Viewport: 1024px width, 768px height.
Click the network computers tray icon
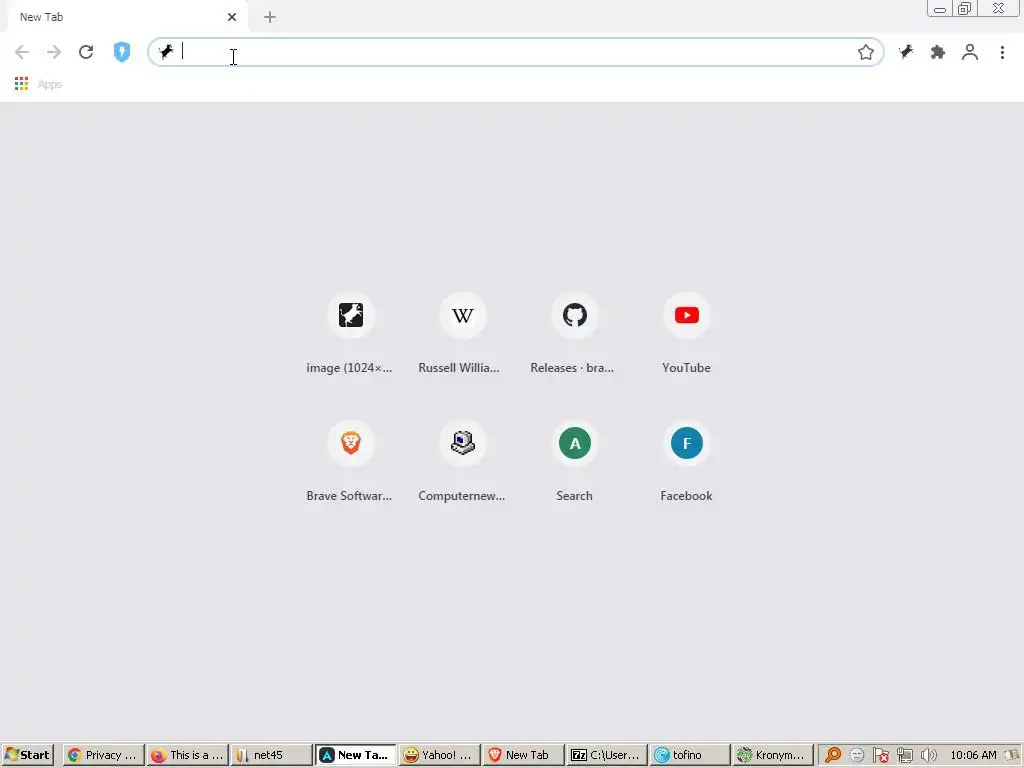tap(904, 755)
